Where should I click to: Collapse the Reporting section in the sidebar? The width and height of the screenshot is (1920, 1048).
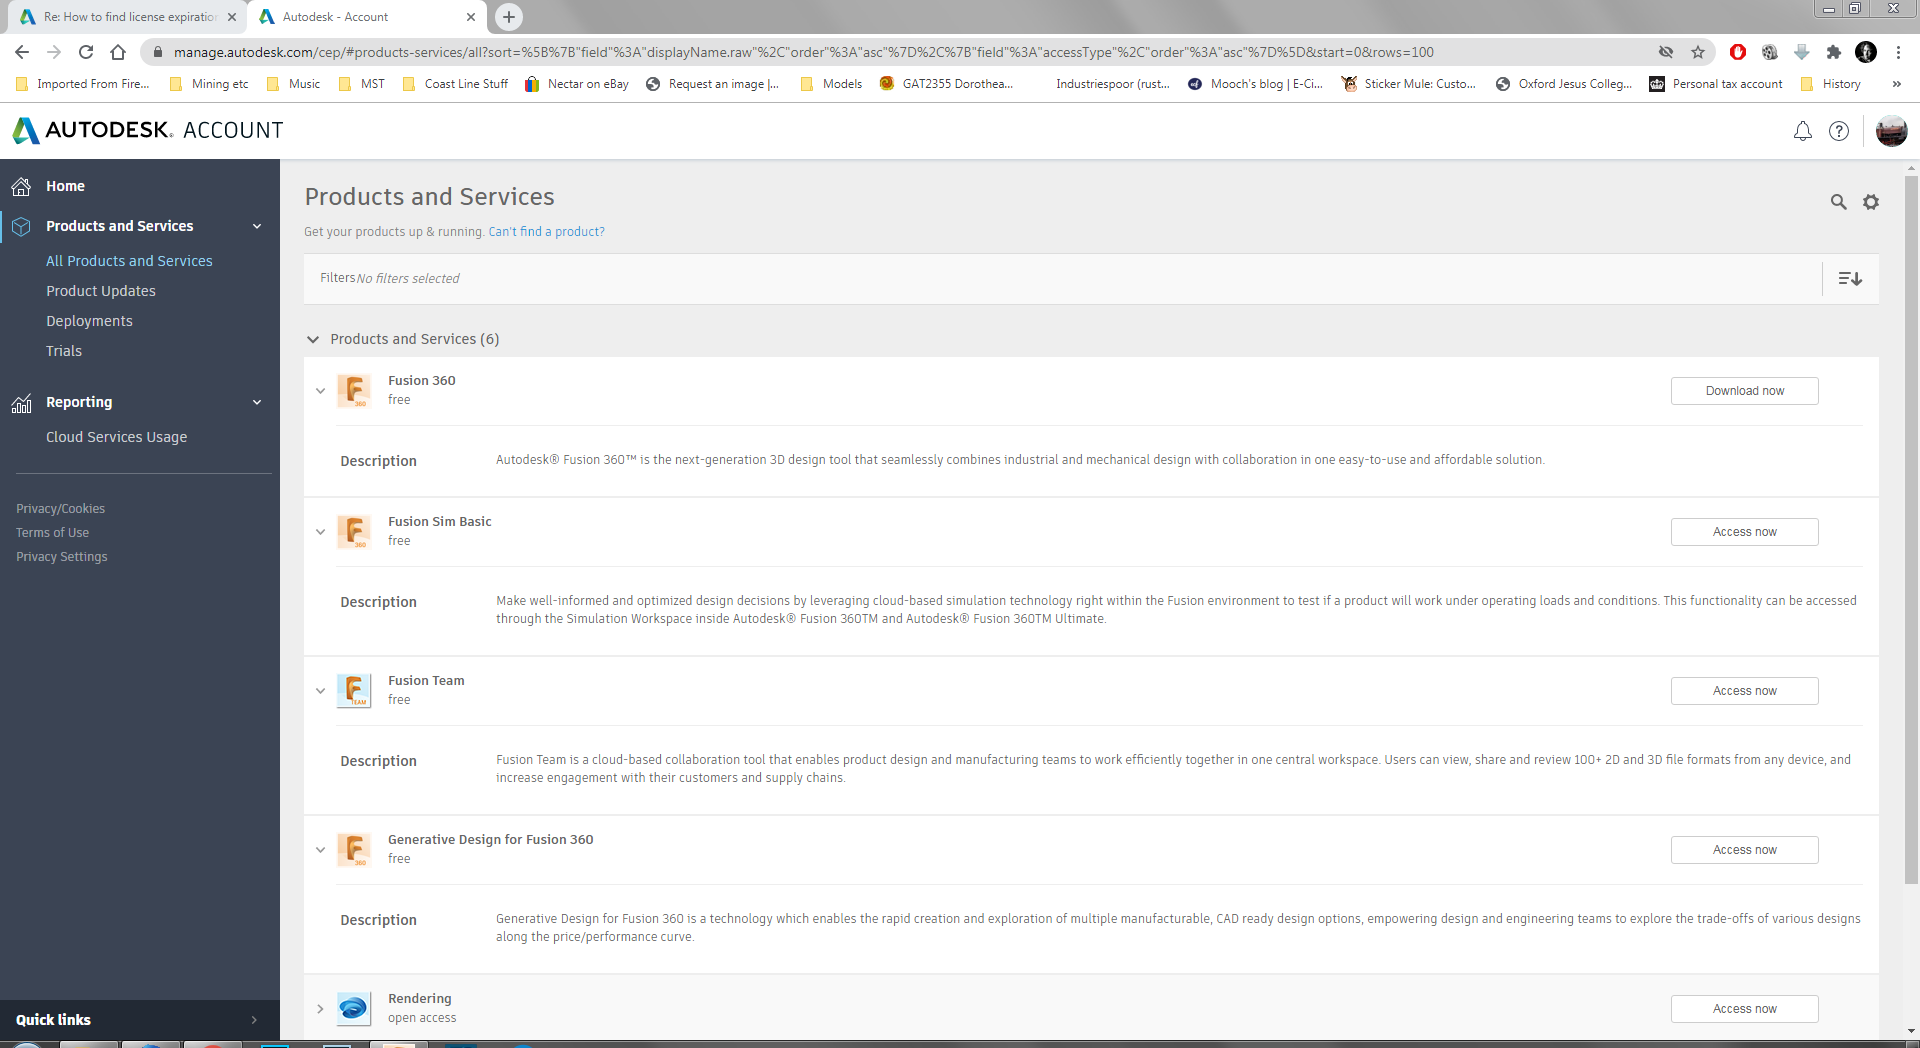[257, 402]
